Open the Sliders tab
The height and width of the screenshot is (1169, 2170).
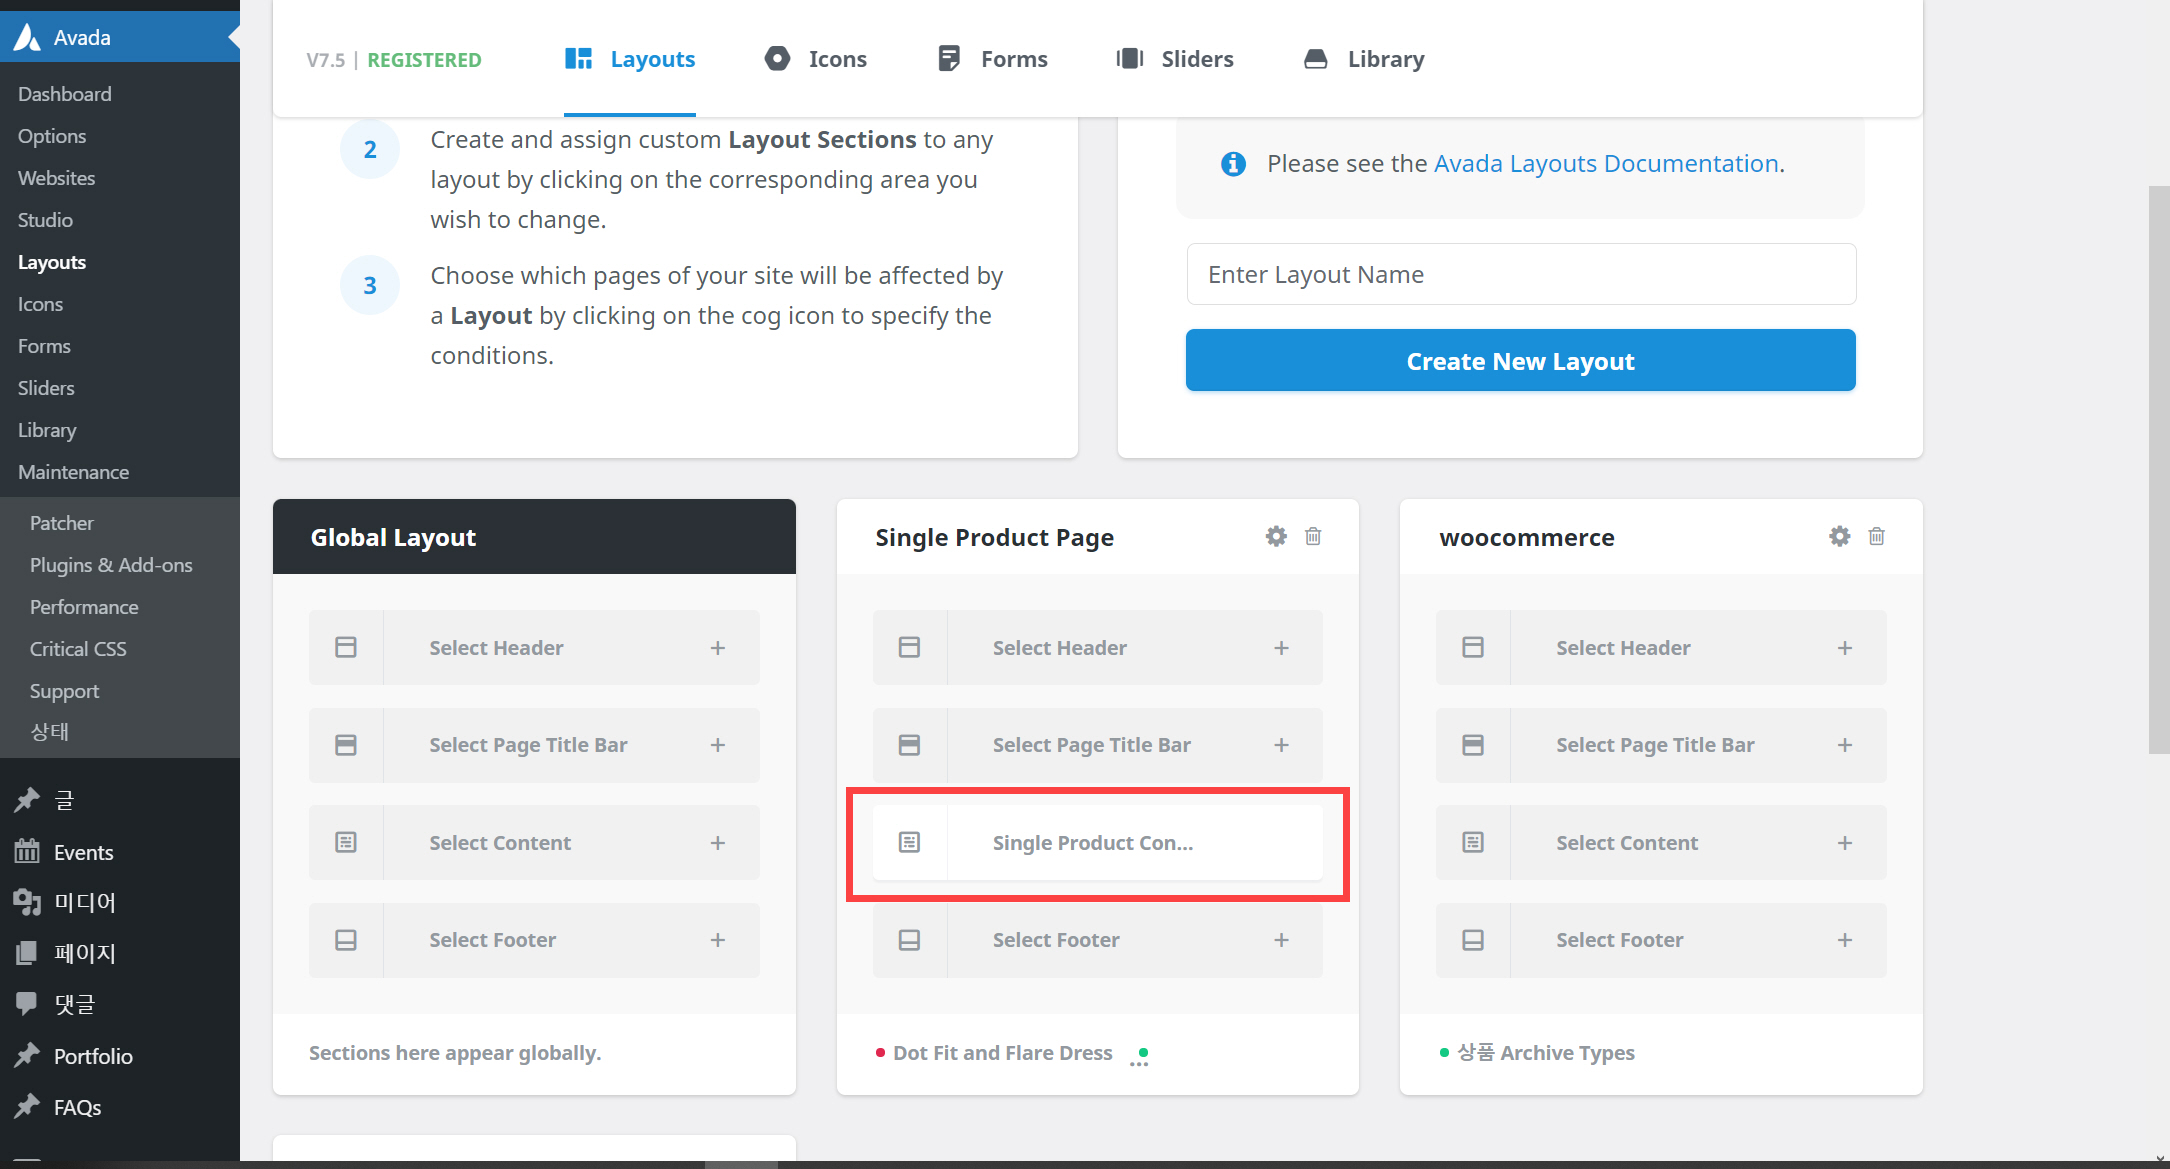pos(1175,59)
